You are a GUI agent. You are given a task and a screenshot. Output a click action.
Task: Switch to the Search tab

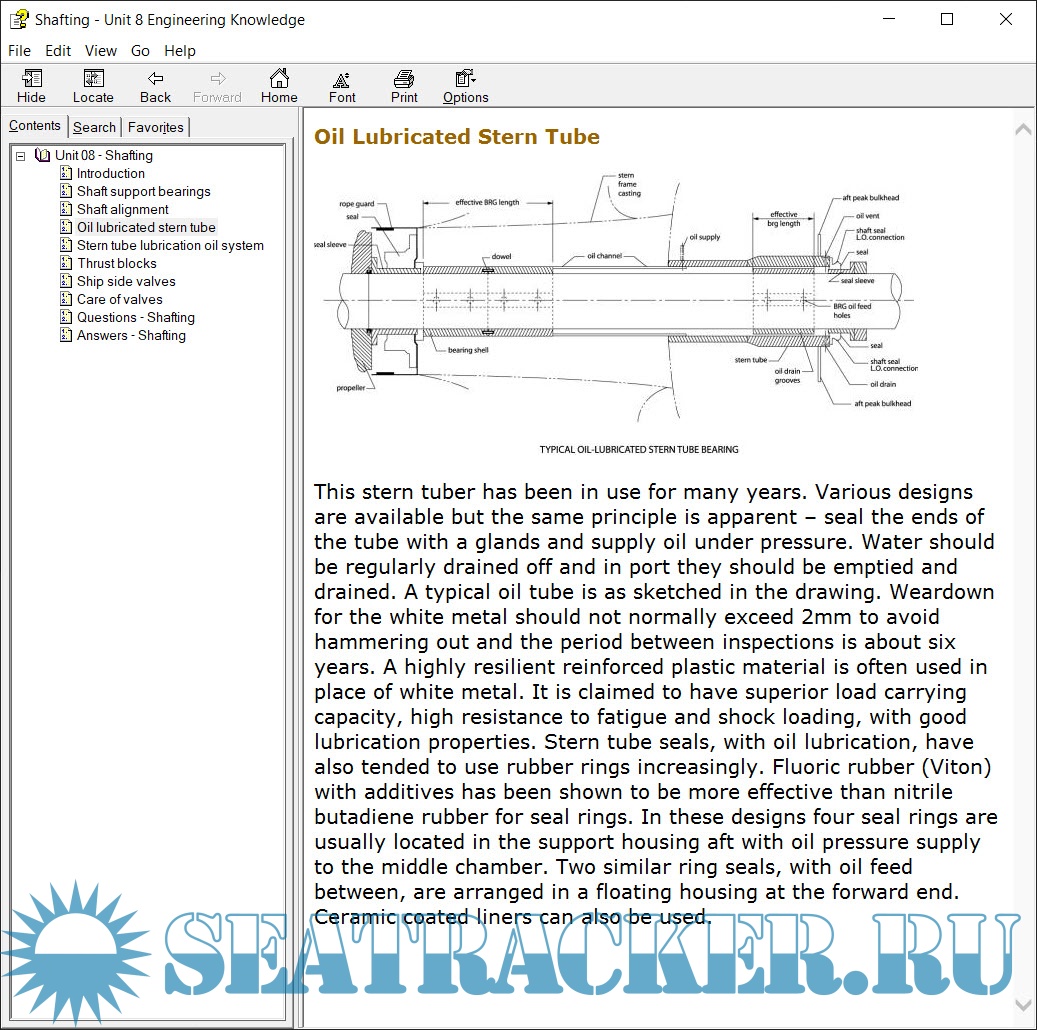coord(94,127)
